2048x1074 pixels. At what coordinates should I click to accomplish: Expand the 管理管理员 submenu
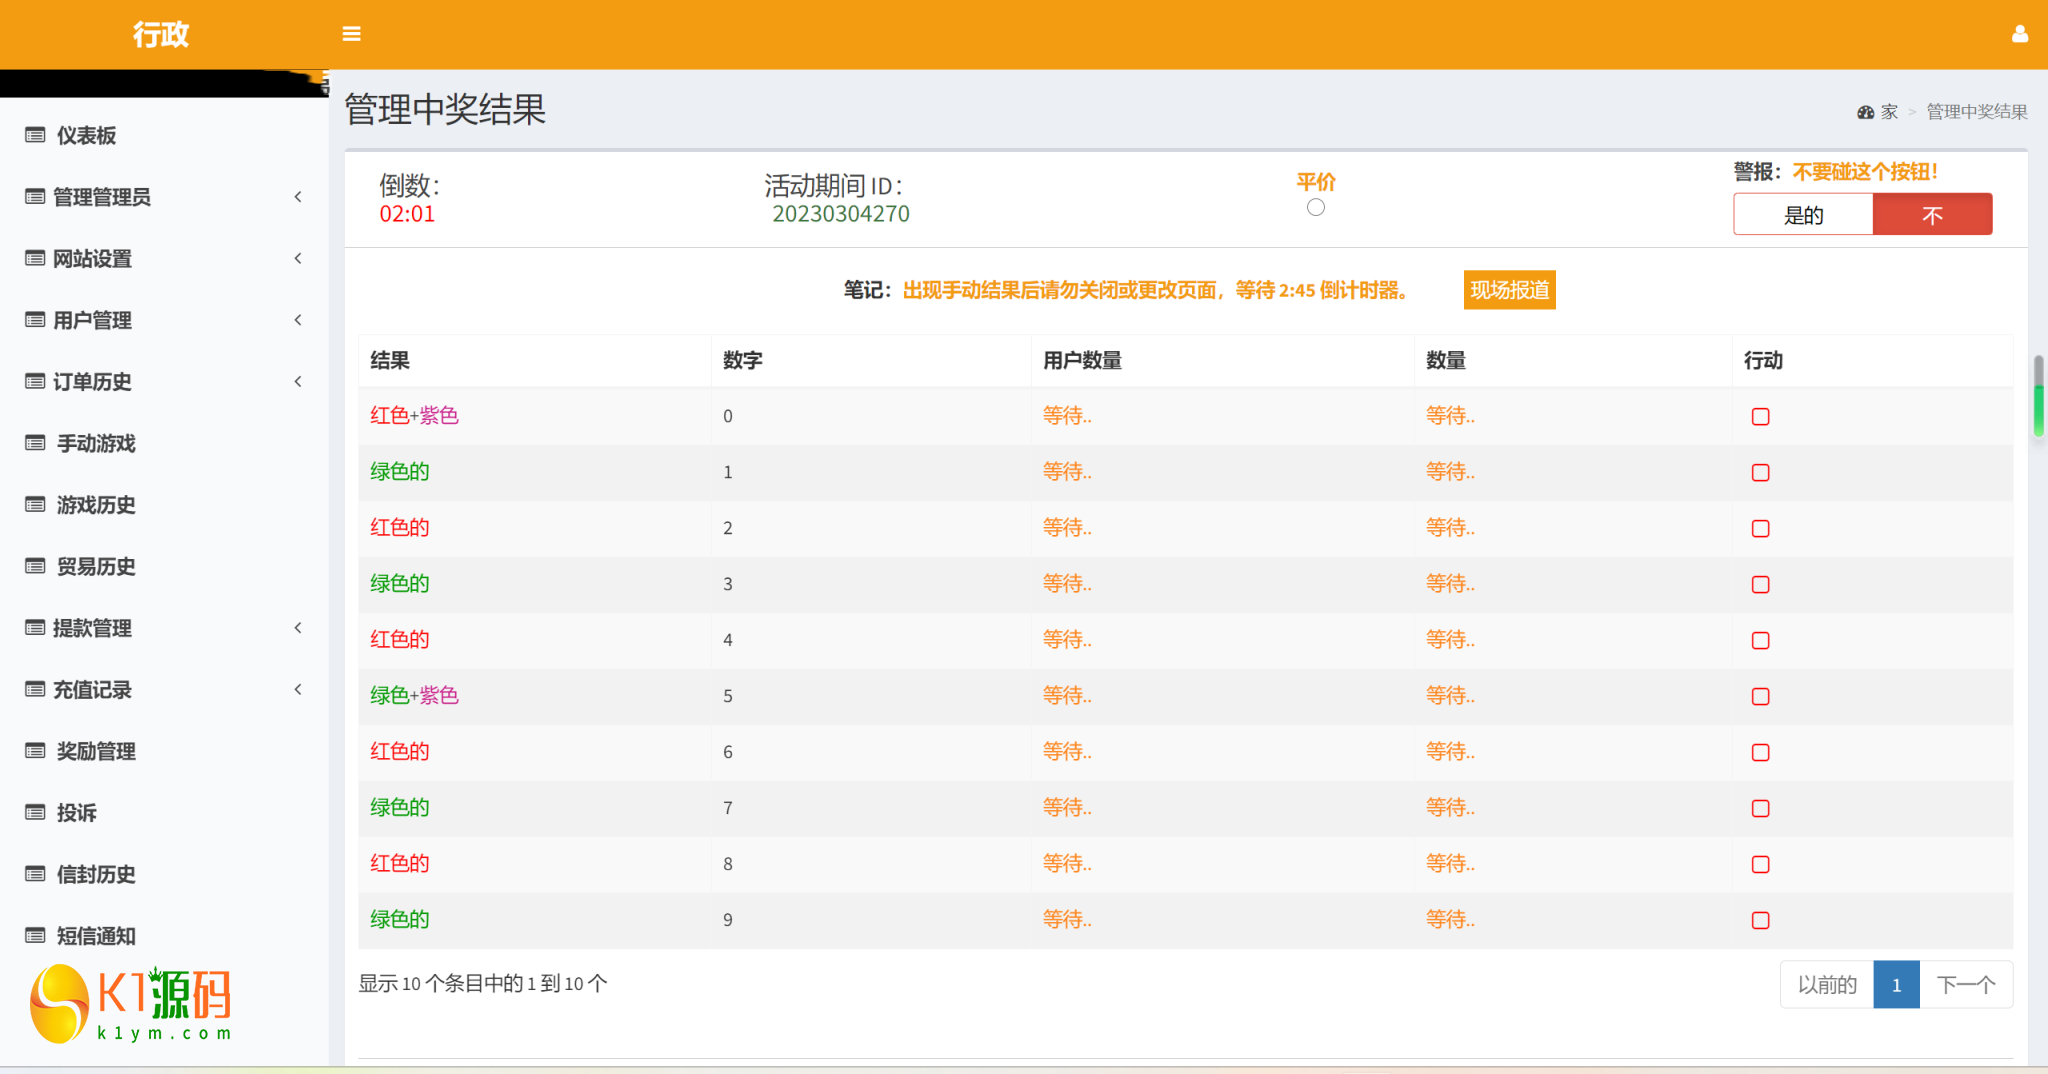pos(297,197)
